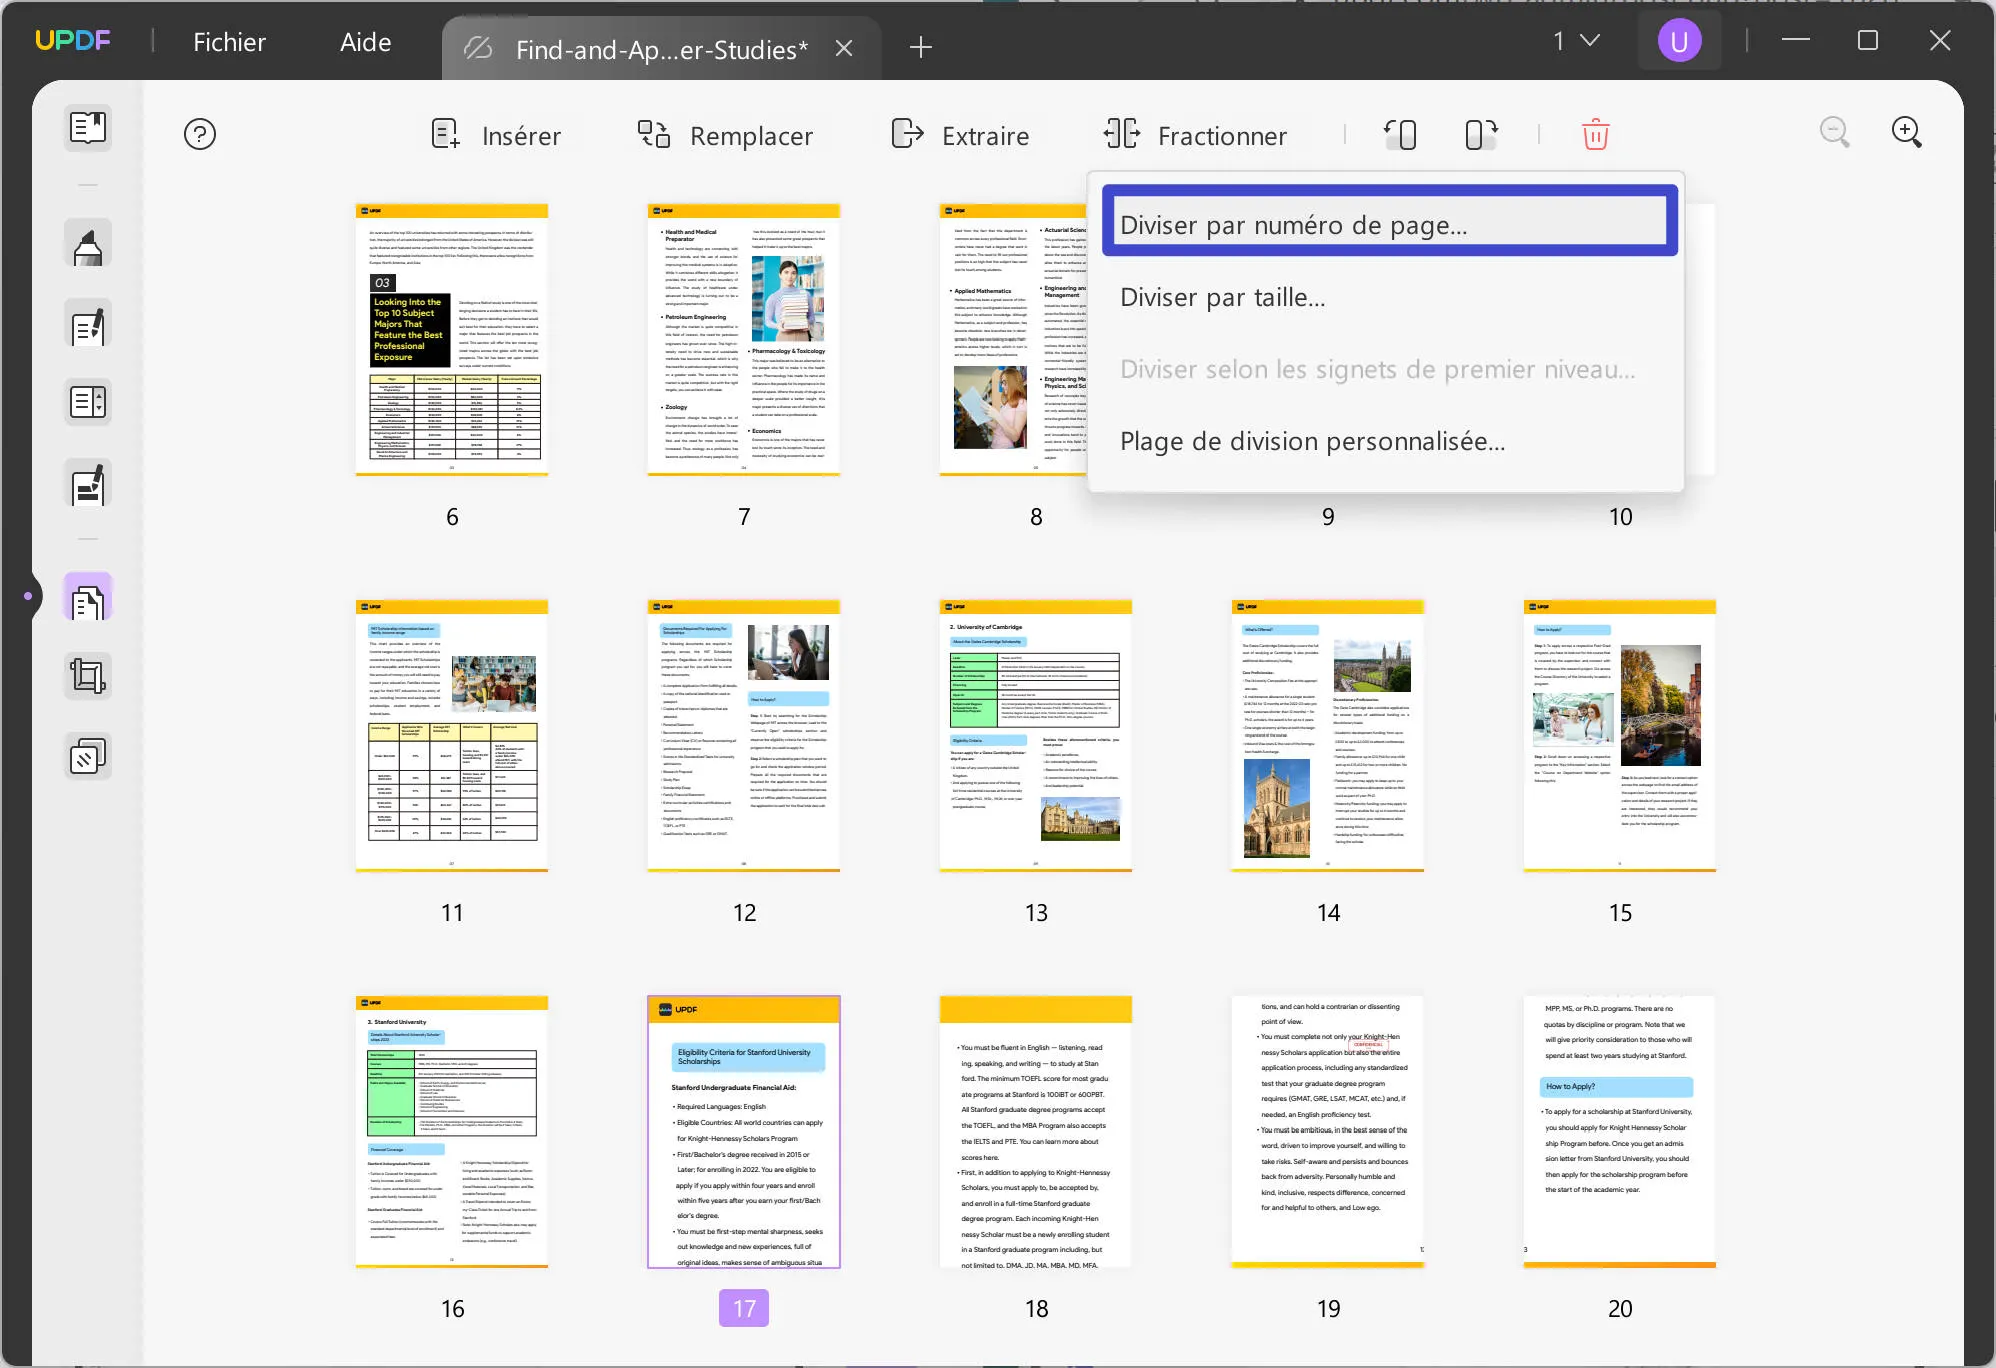Open the Edit PDF tool in sidebar

[x=87, y=324]
